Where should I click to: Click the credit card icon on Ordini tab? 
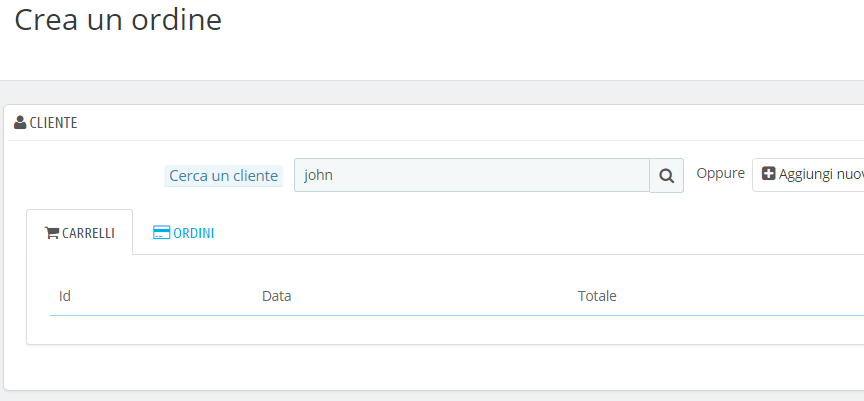[x=161, y=233]
